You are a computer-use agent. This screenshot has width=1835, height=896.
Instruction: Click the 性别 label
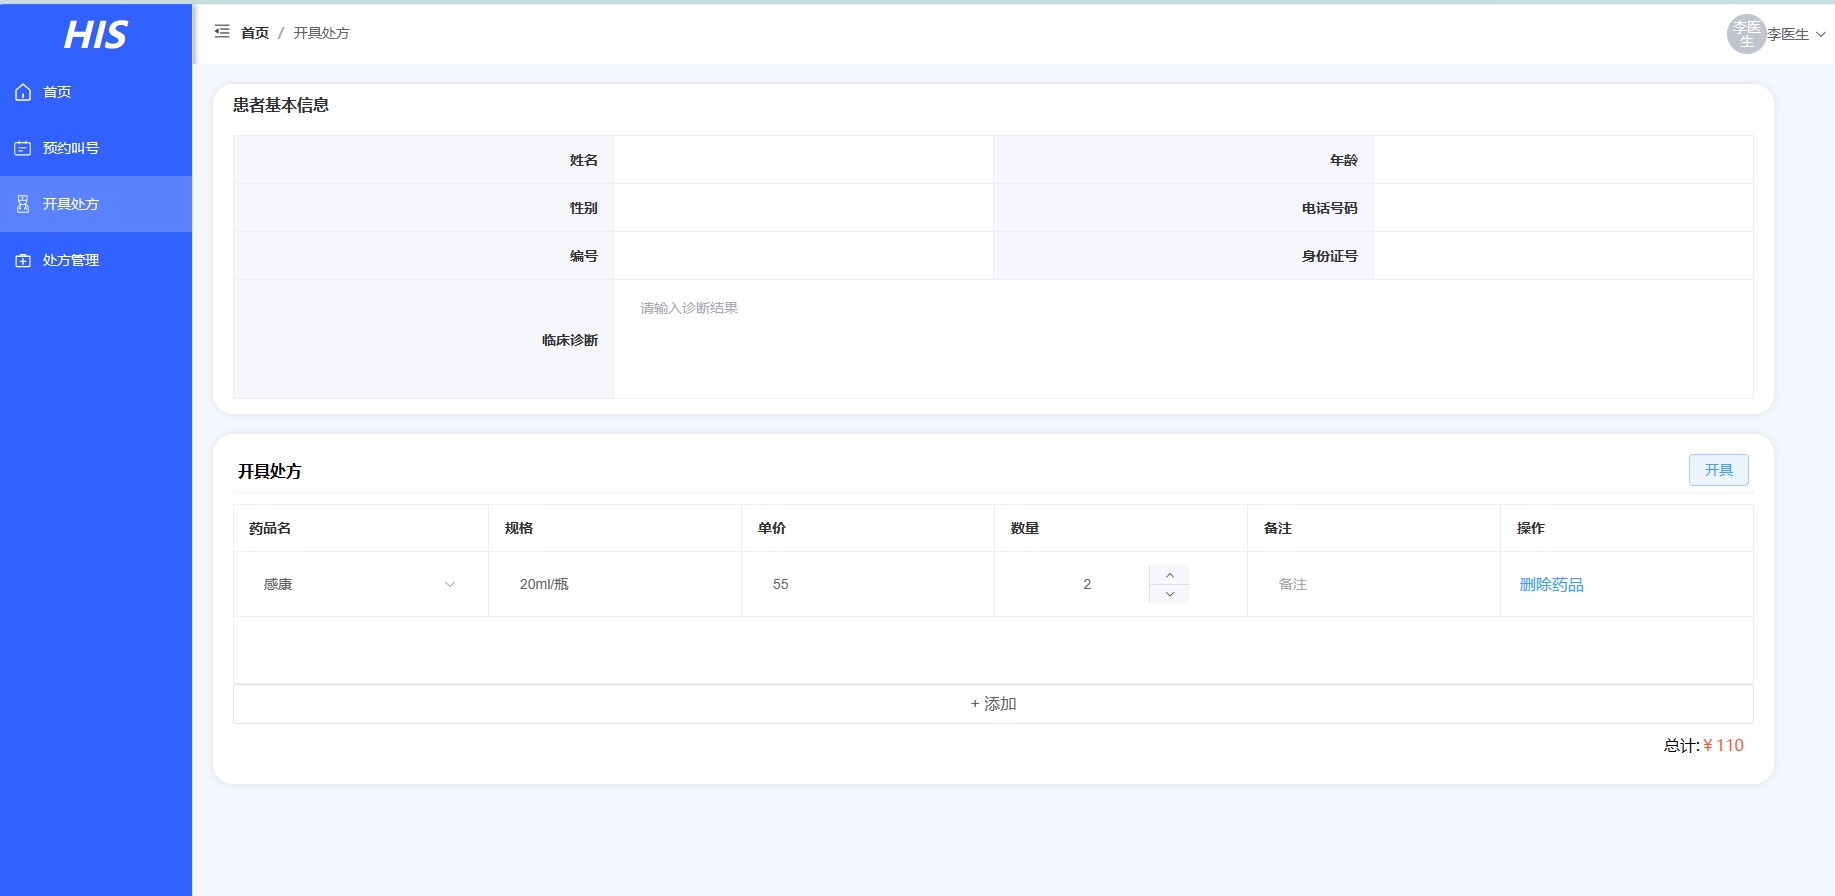pos(584,208)
